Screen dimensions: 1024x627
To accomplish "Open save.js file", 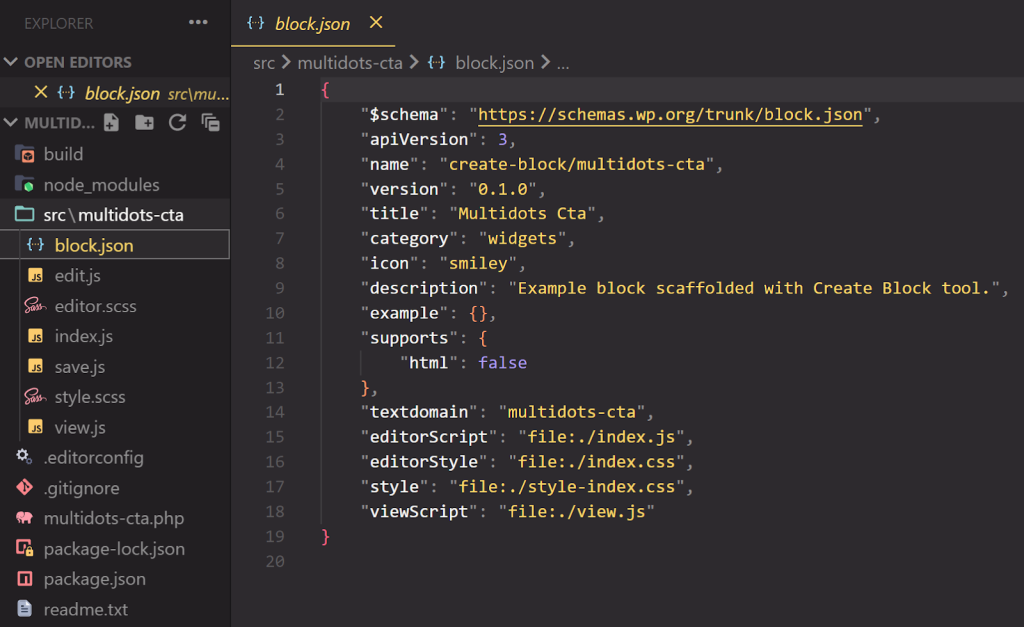I will click(80, 367).
